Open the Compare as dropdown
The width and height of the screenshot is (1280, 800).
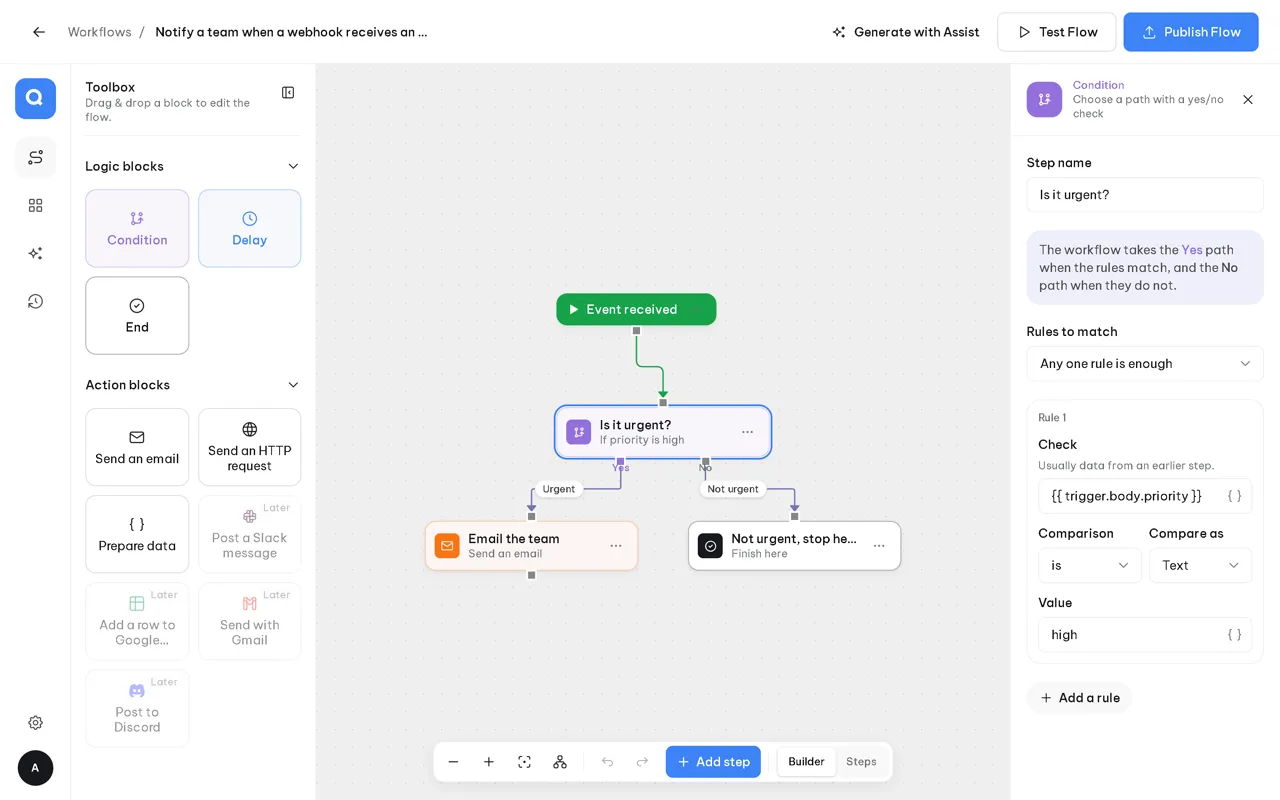(x=1200, y=566)
